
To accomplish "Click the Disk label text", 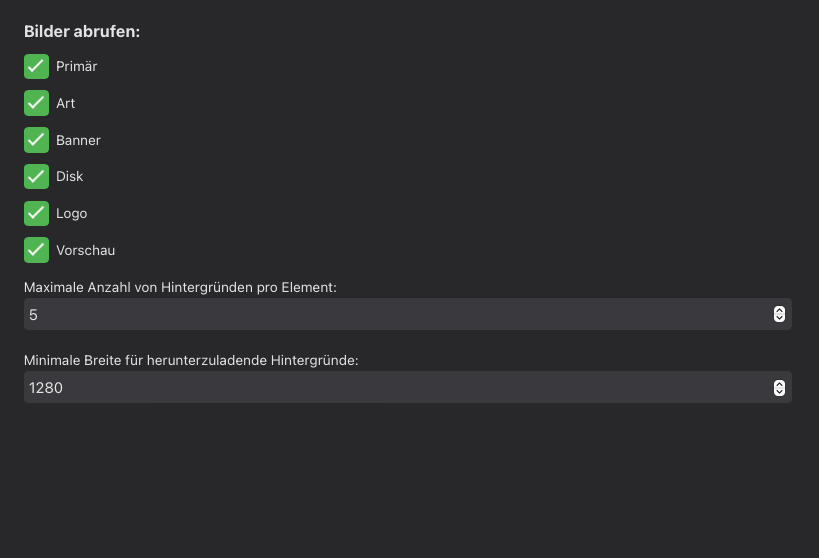I will (x=69, y=176).
